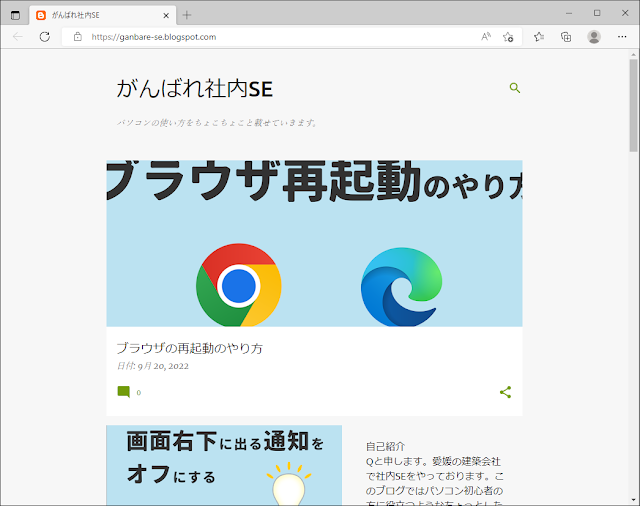The width and height of the screenshot is (640, 506).
Task: Click the 自己紹介 heading text
Action: point(385,446)
